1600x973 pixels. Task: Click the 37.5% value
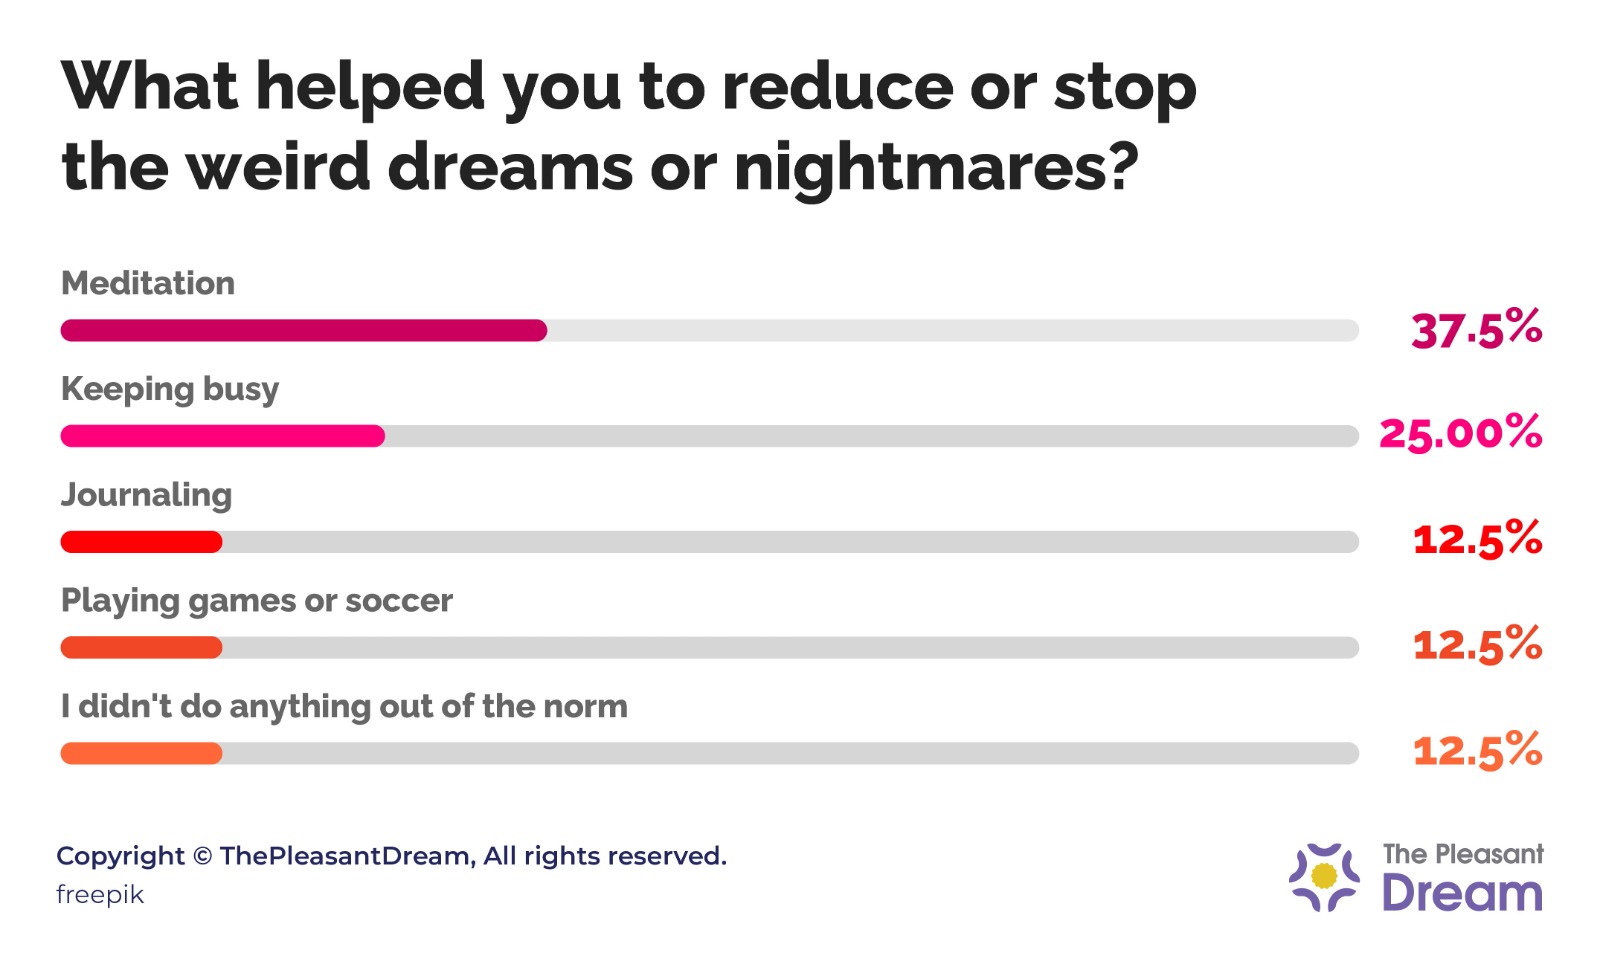pos(1476,329)
